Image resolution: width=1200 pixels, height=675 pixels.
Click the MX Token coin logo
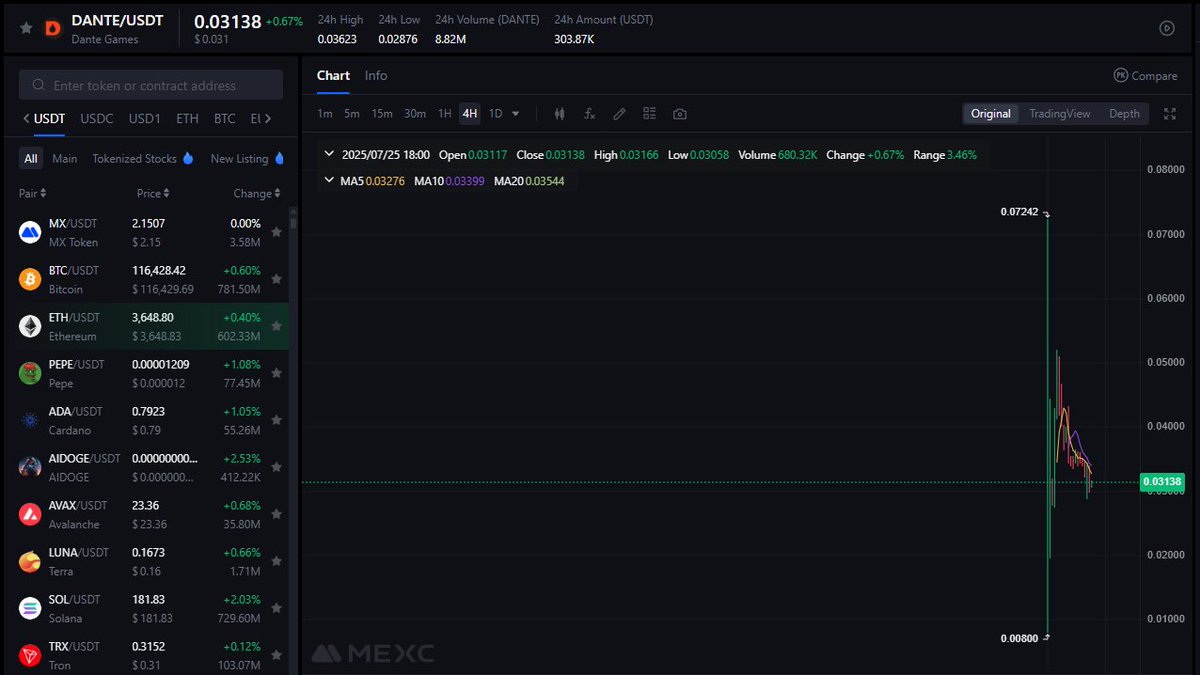pos(30,233)
